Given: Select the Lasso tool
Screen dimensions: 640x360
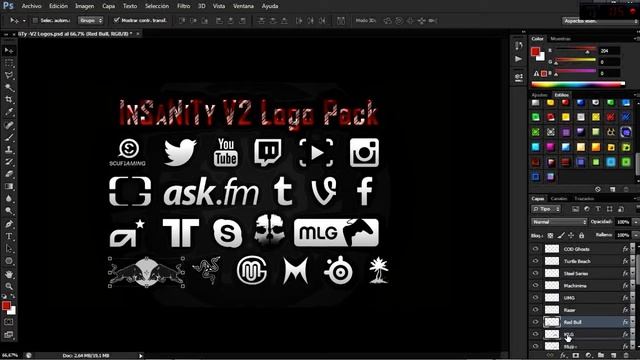Looking at the screenshot, I should point(9,75).
